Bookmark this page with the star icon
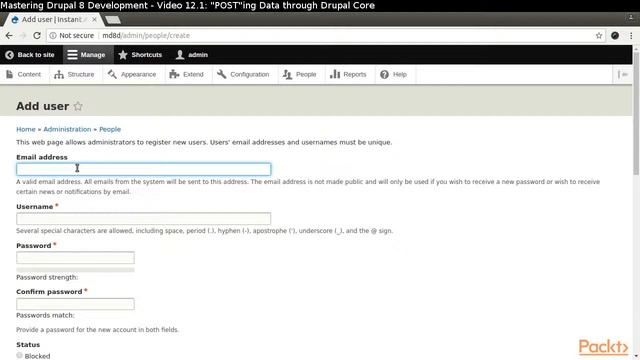Viewport: 640px width, 360px height. click(x=599, y=36)
